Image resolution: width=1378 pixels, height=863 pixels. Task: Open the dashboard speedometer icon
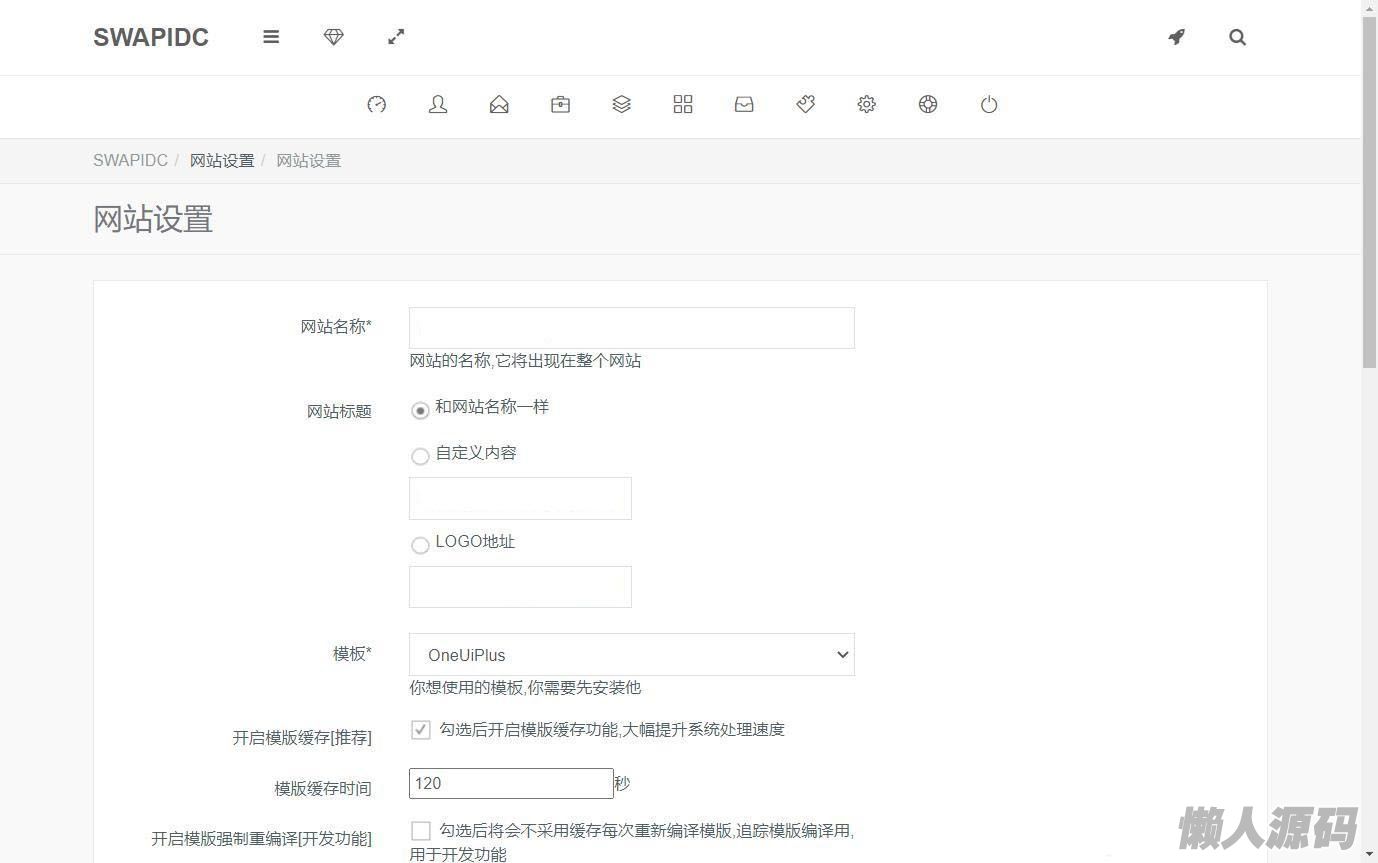377,104
